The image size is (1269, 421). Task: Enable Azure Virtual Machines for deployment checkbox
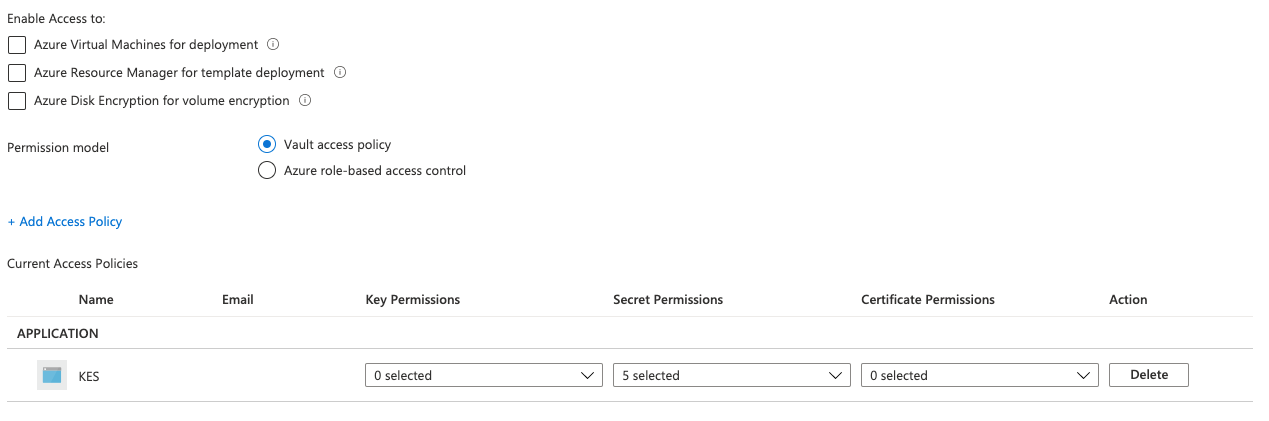pos(17,45)
